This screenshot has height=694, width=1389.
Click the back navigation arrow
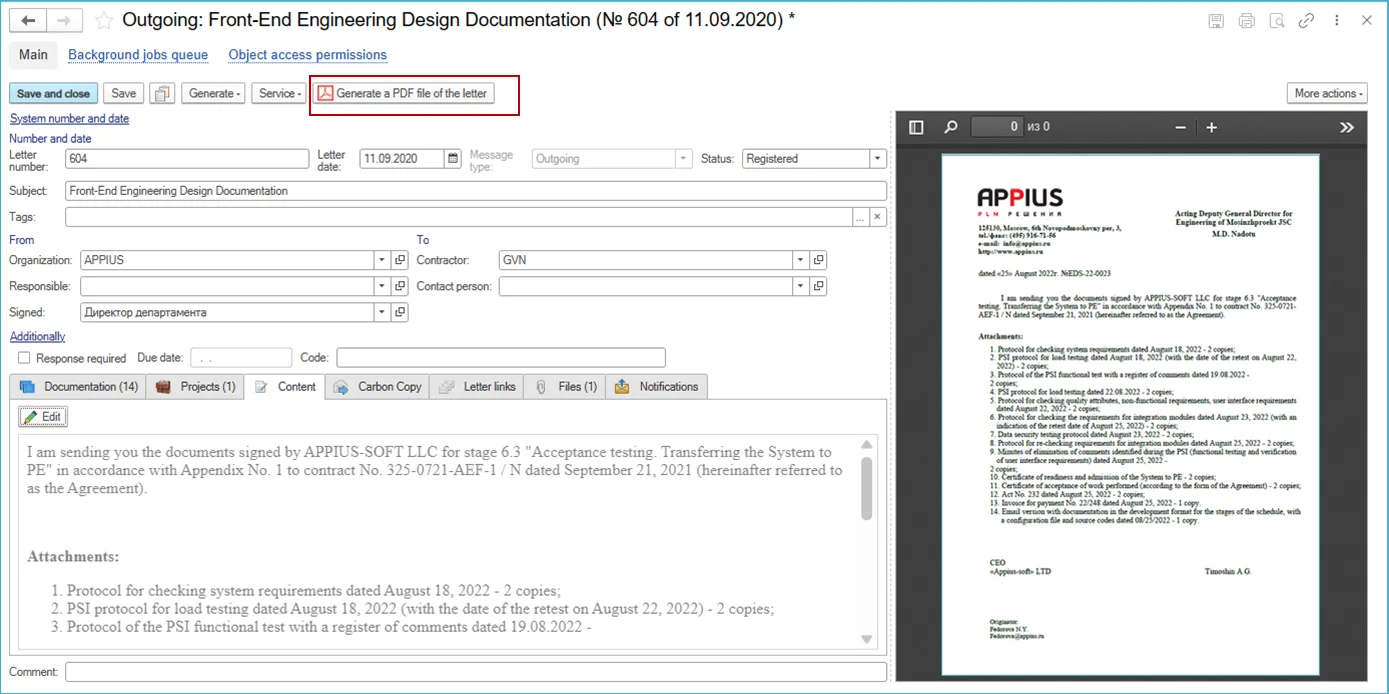[x=28, y=21]
